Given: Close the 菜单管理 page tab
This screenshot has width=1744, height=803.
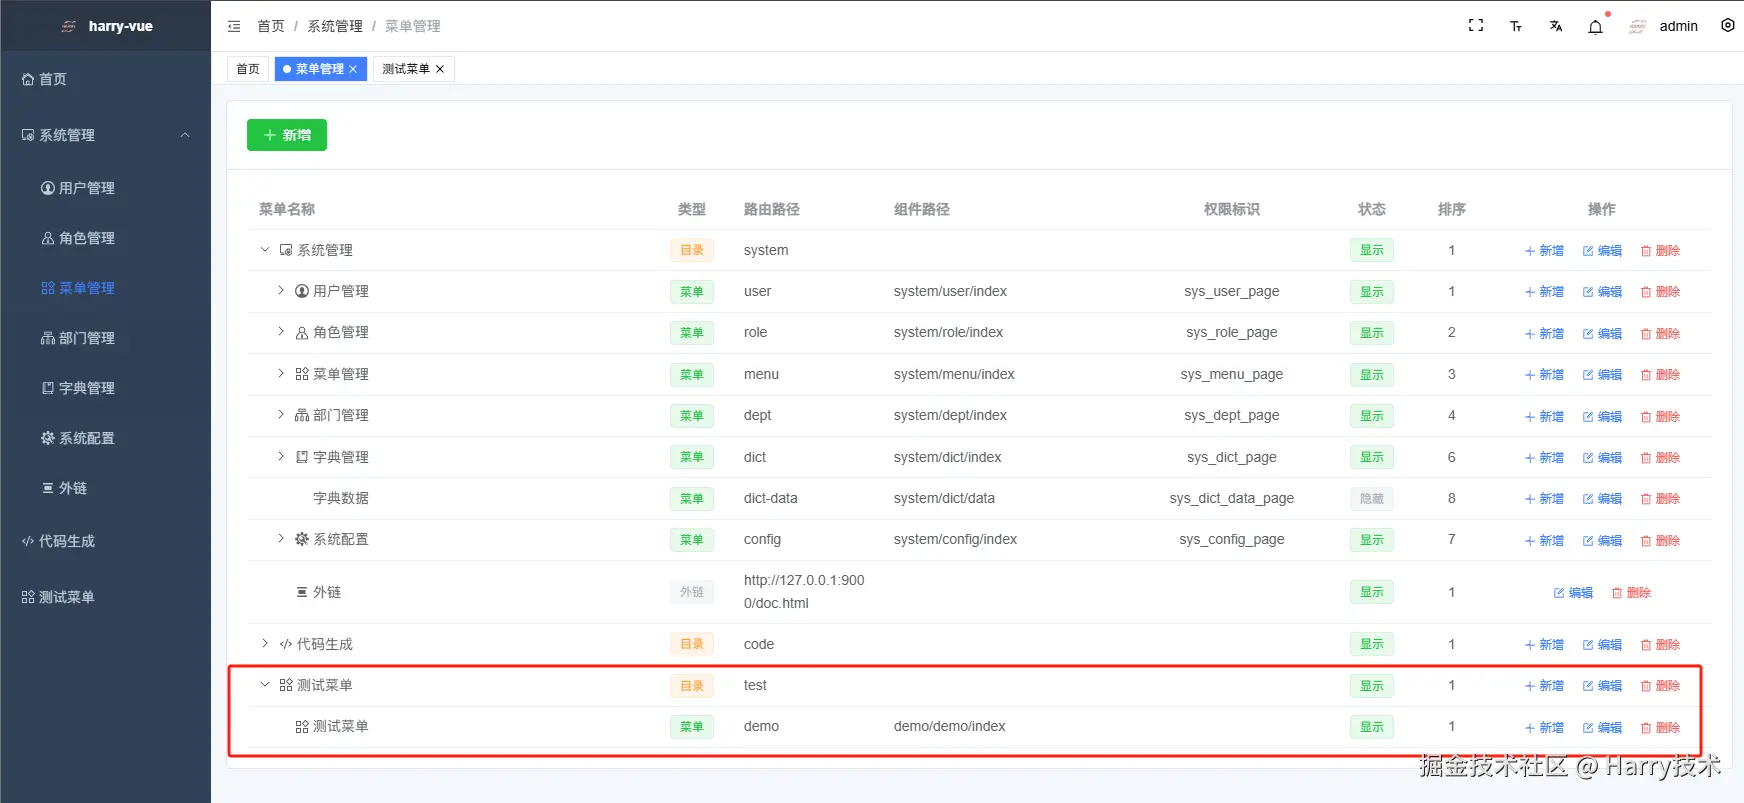Looking at the screenshot, I should (x=353, y=69).
